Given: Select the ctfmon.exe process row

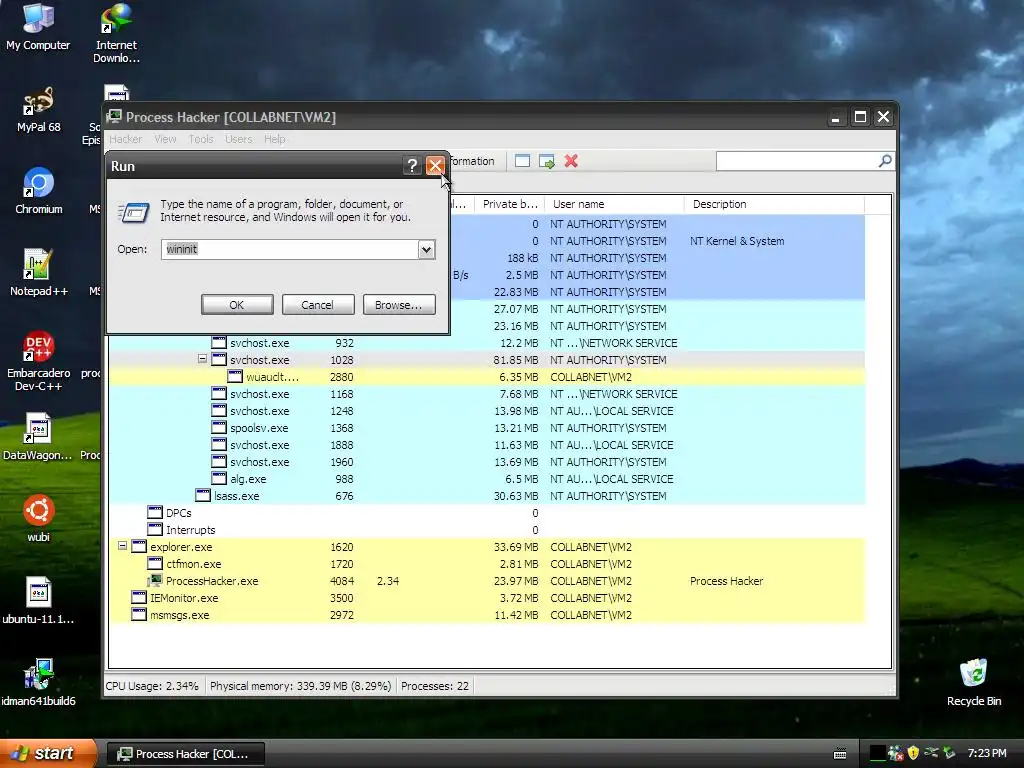Looking at the screenshot, I should 487,564.
